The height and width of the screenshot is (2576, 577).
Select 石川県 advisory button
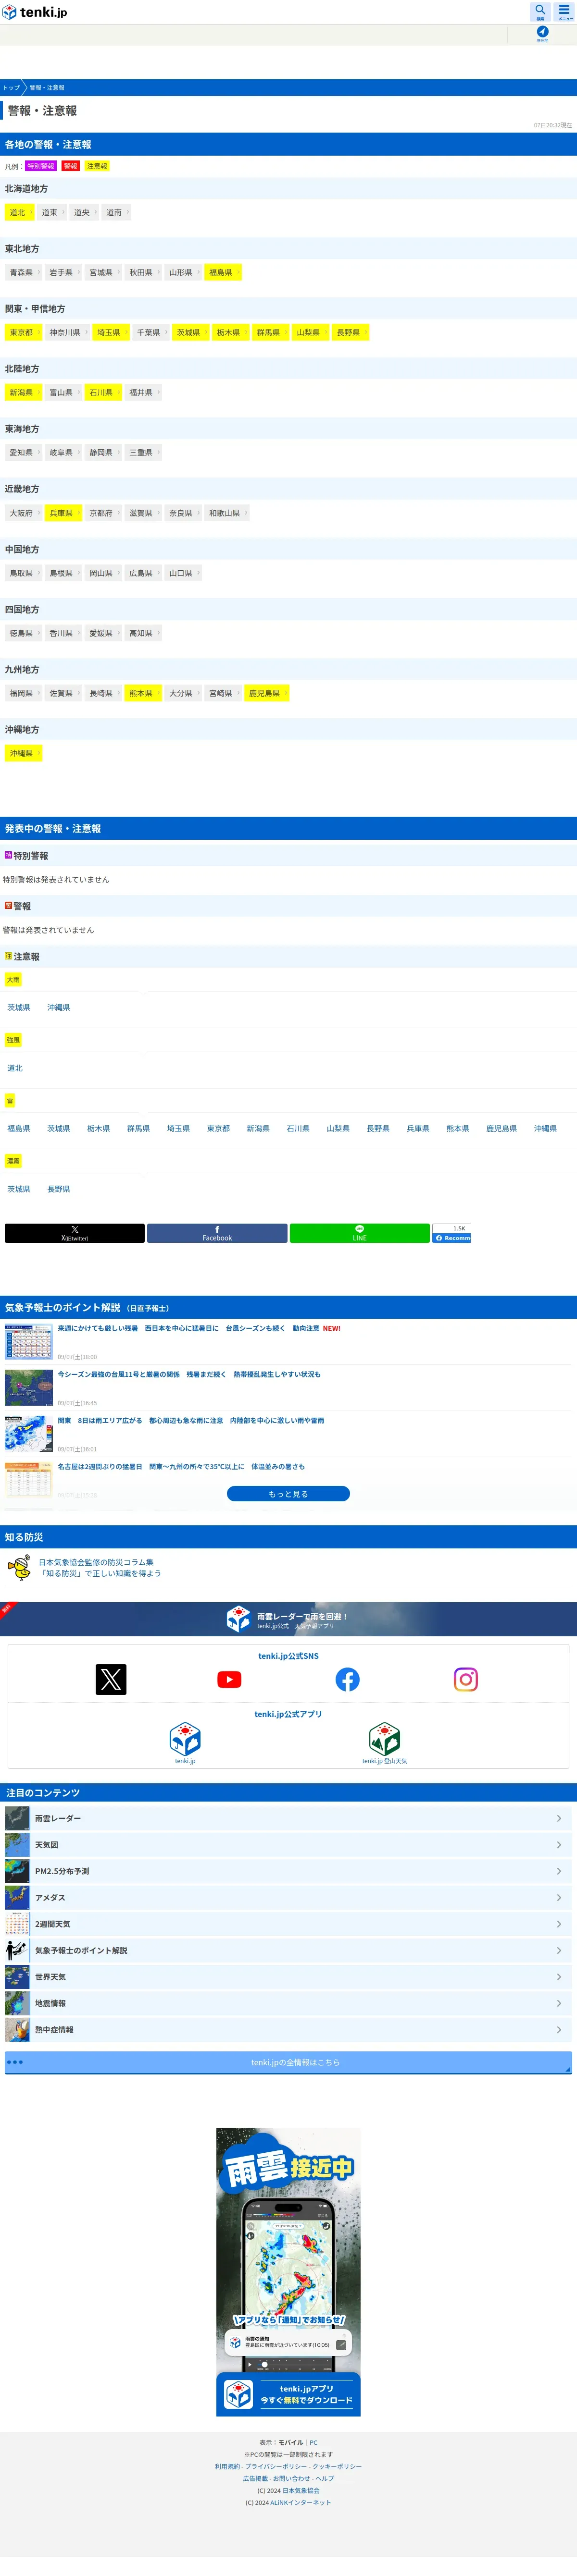[103, 393]
